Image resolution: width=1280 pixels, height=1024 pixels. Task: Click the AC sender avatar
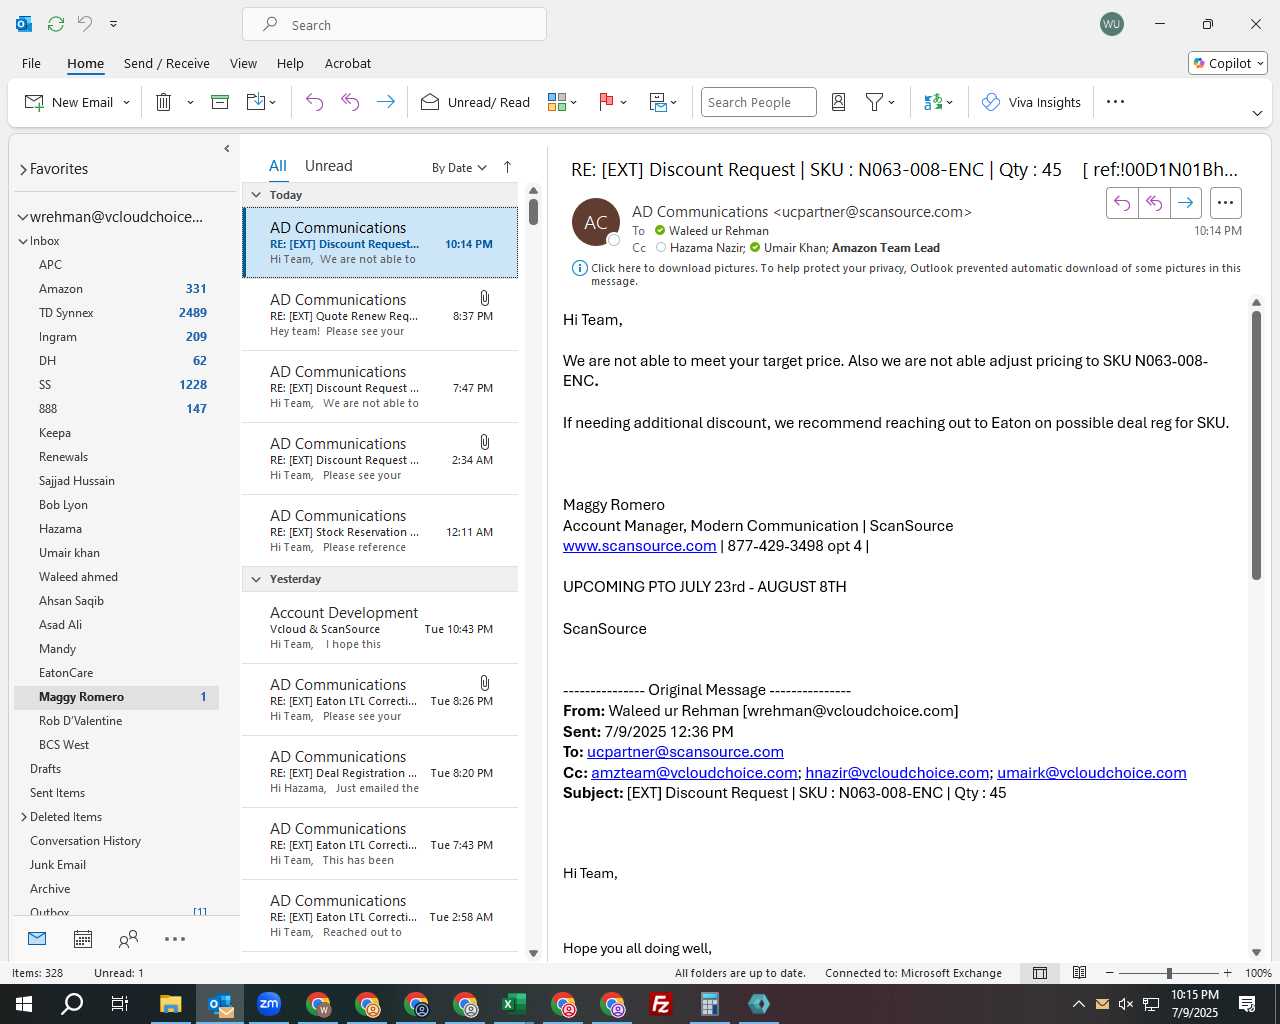pos(595,222)
